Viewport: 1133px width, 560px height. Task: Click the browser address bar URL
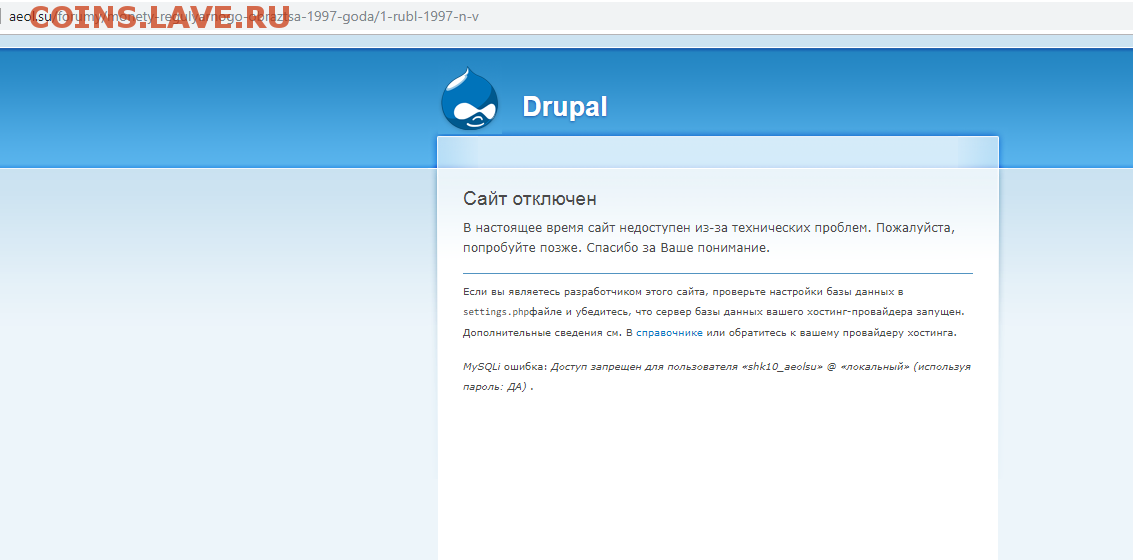tap(244, 17)
